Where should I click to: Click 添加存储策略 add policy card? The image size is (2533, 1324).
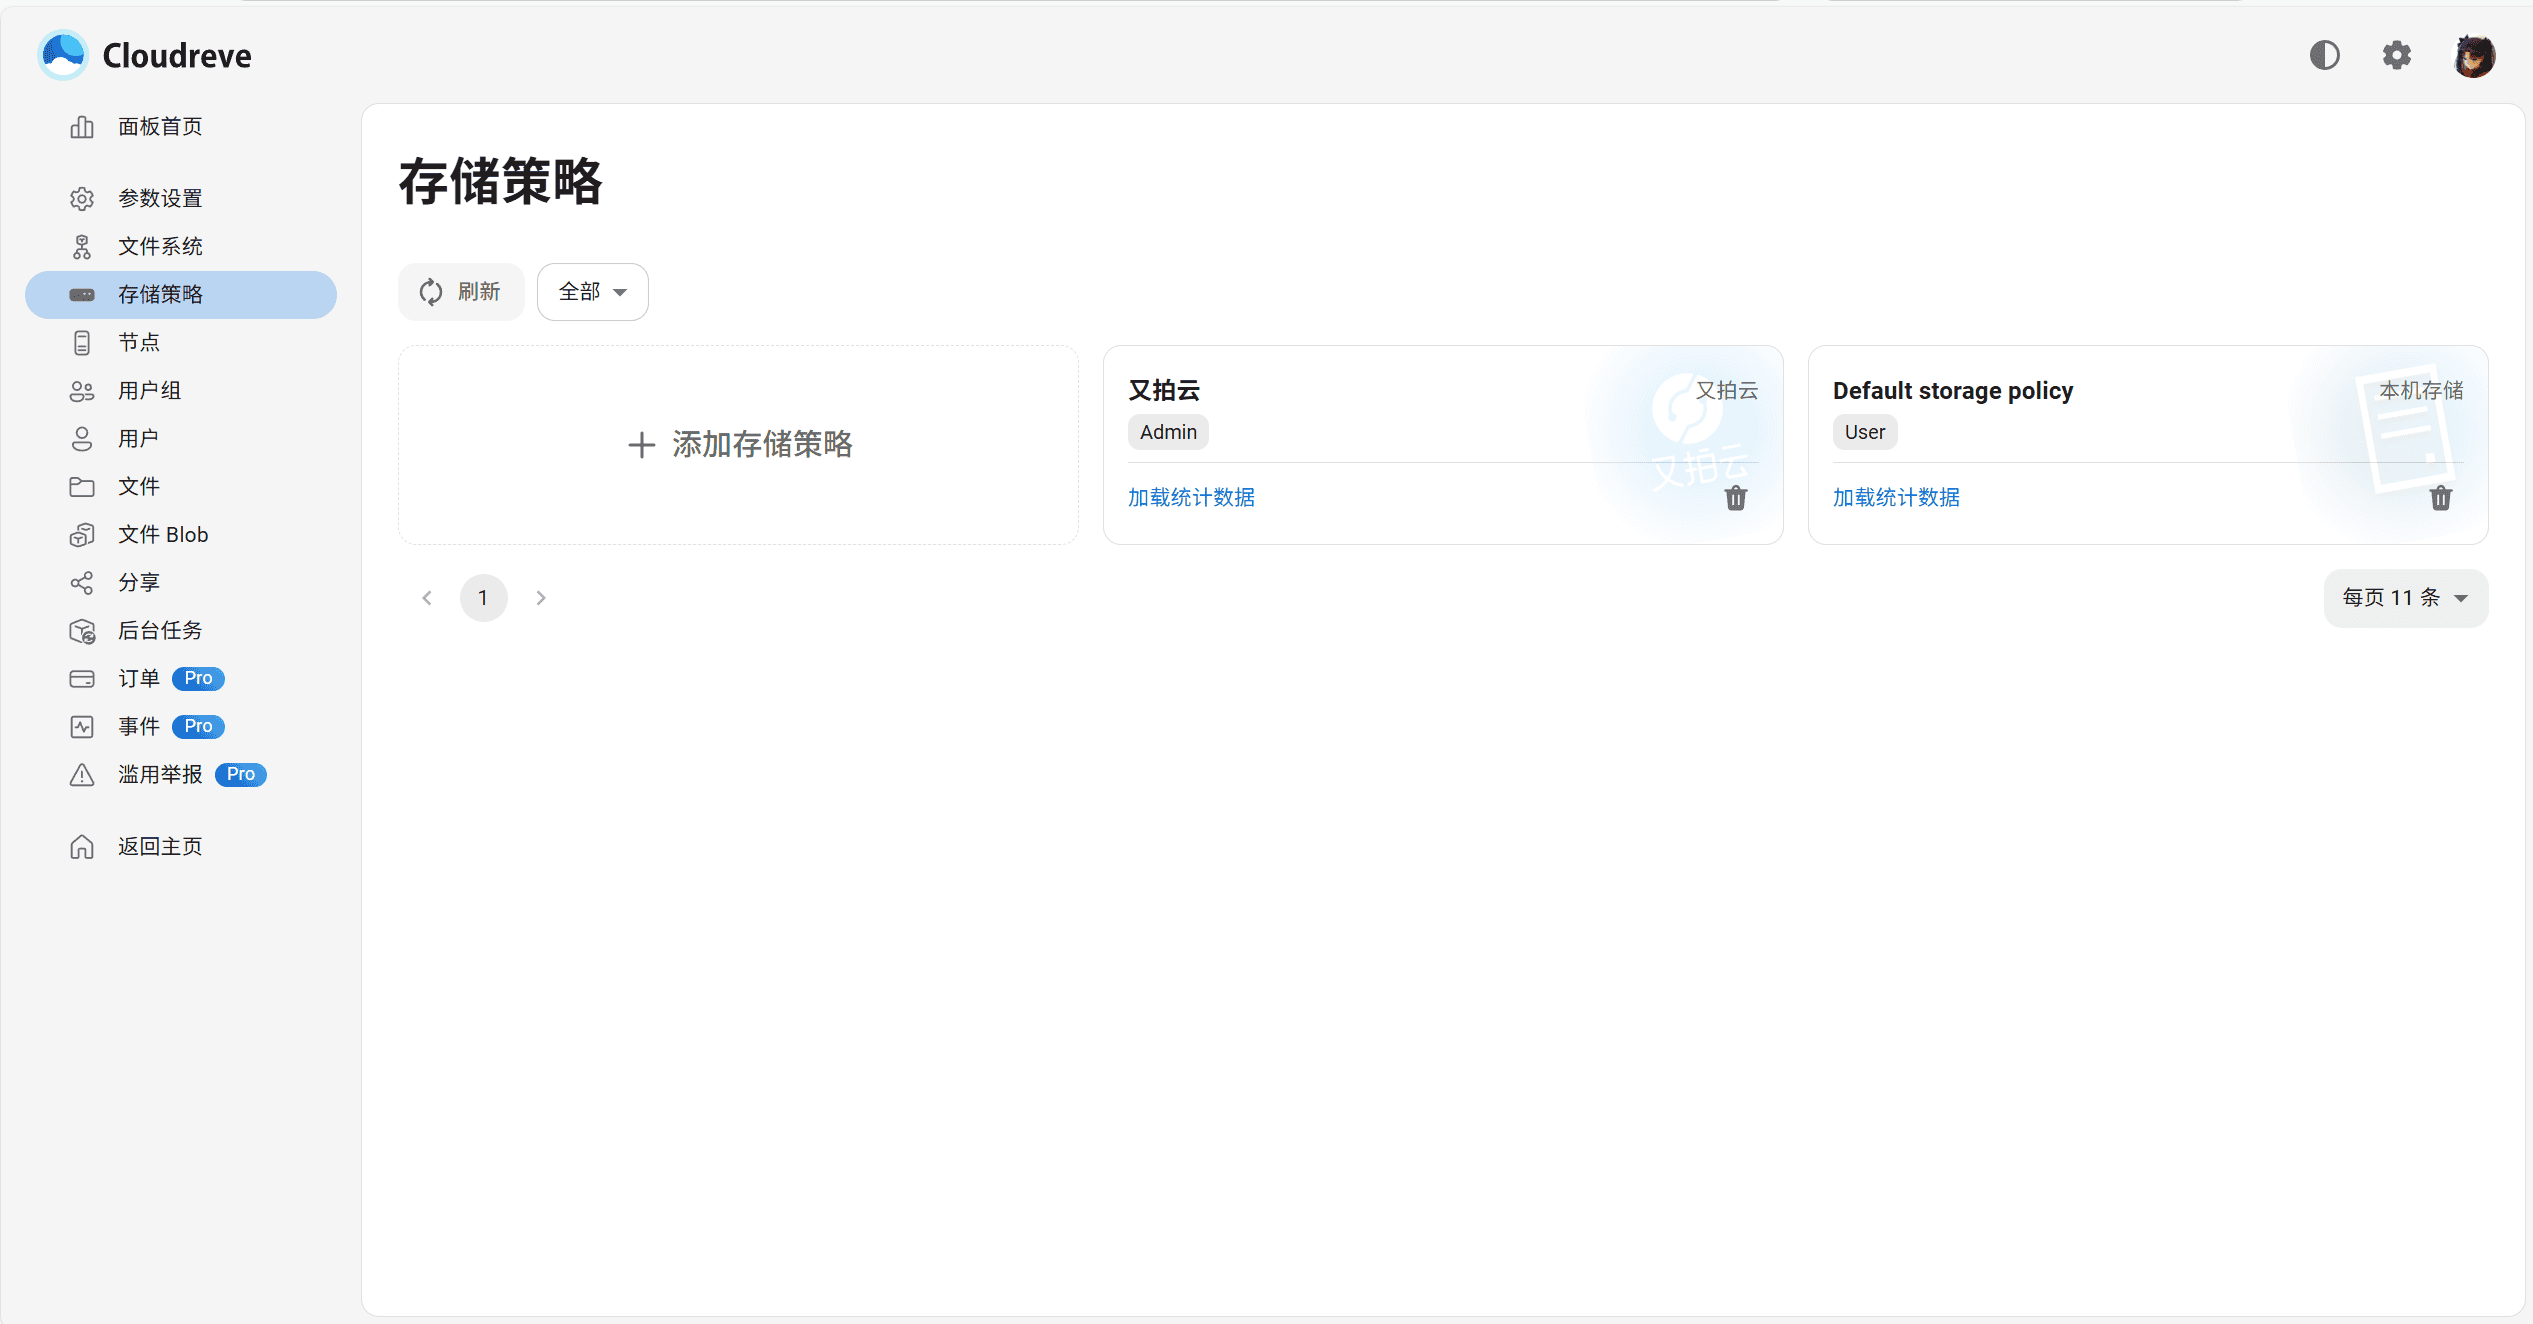[738, 445]
